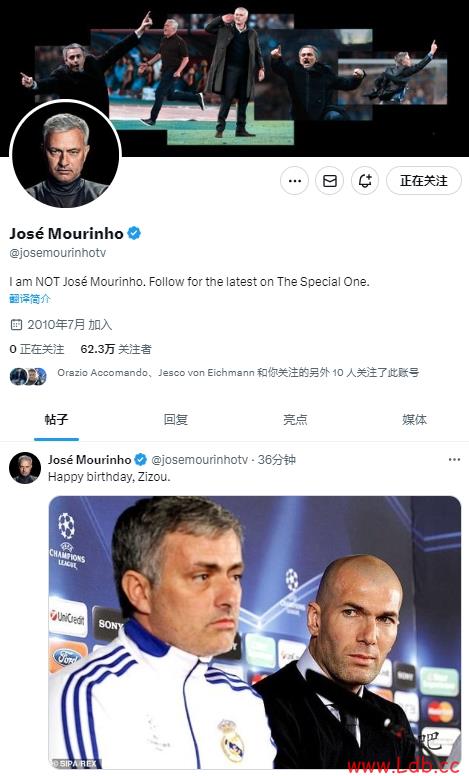Select the 帖子 posts tab
469x776 pixels.
pos(56,420)
